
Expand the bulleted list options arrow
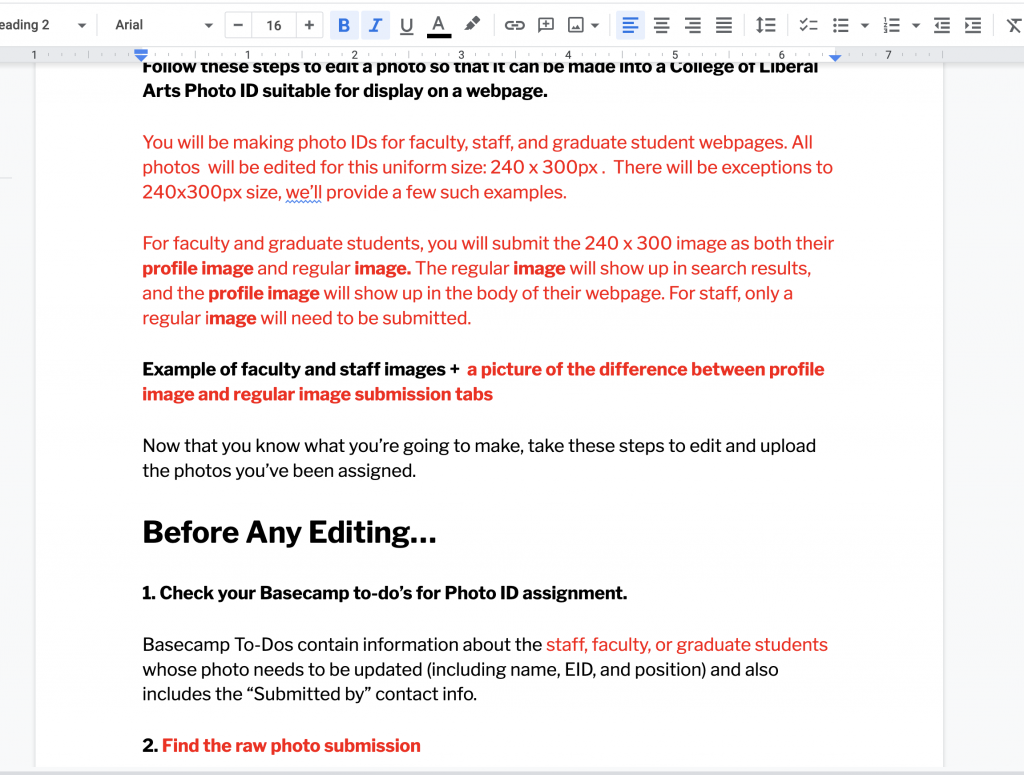pos(865,25)
